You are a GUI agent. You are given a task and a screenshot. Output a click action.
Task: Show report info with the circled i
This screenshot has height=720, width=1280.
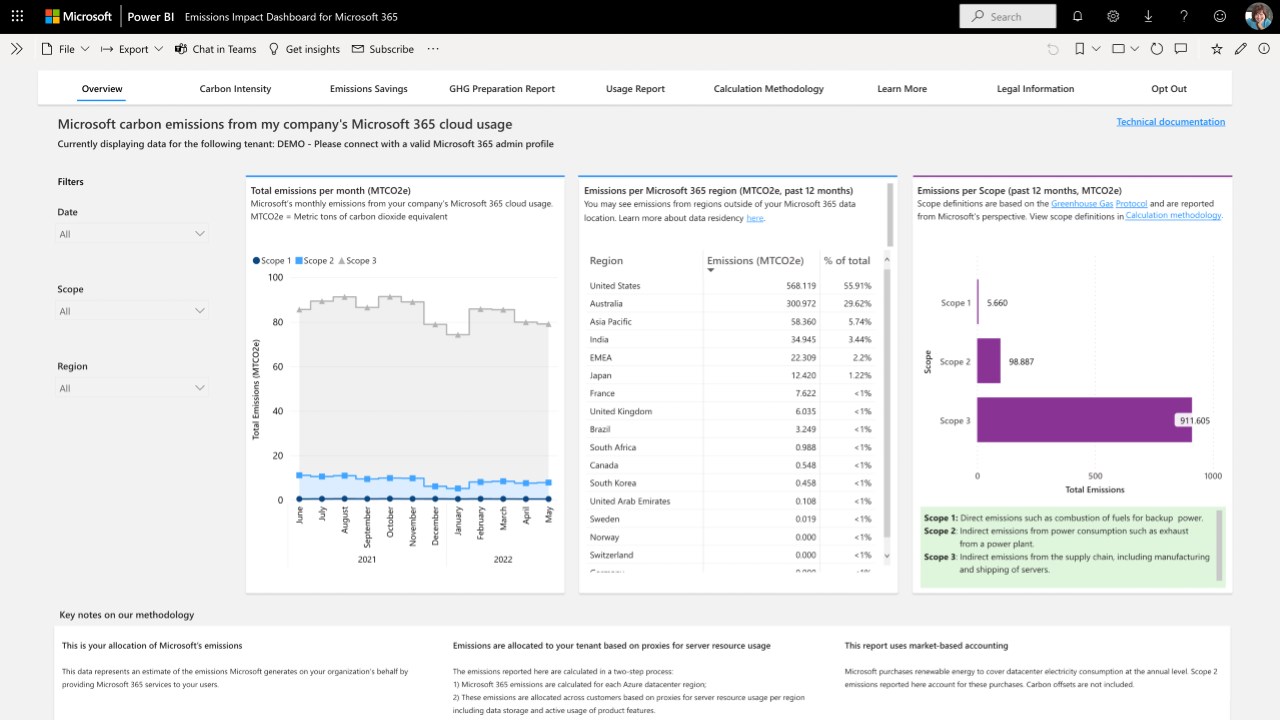coord(1264,49)
